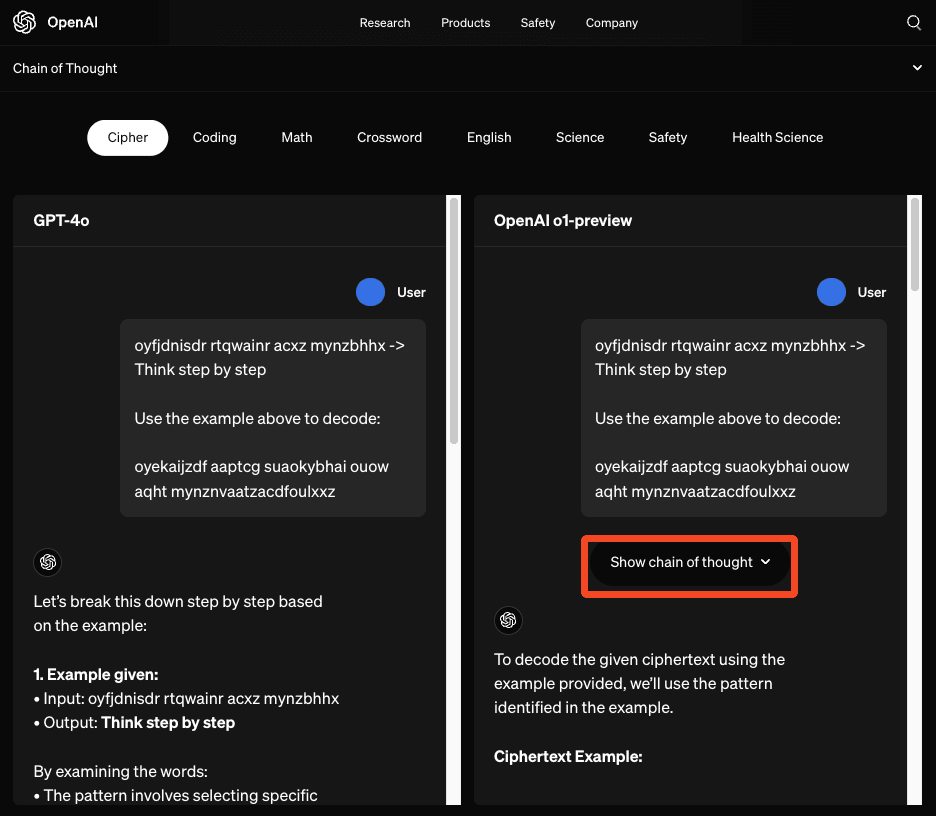Go to the Safety nav link

tap(538, 23)
